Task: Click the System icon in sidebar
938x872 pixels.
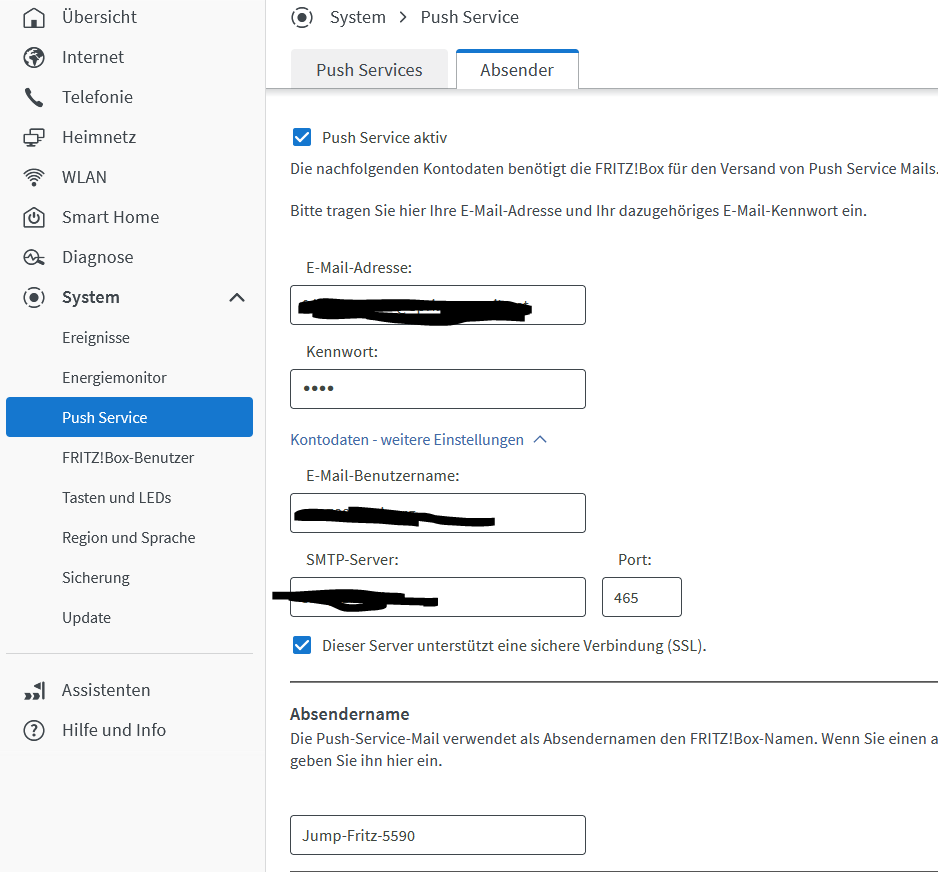Action: click(x=34, y=298)
